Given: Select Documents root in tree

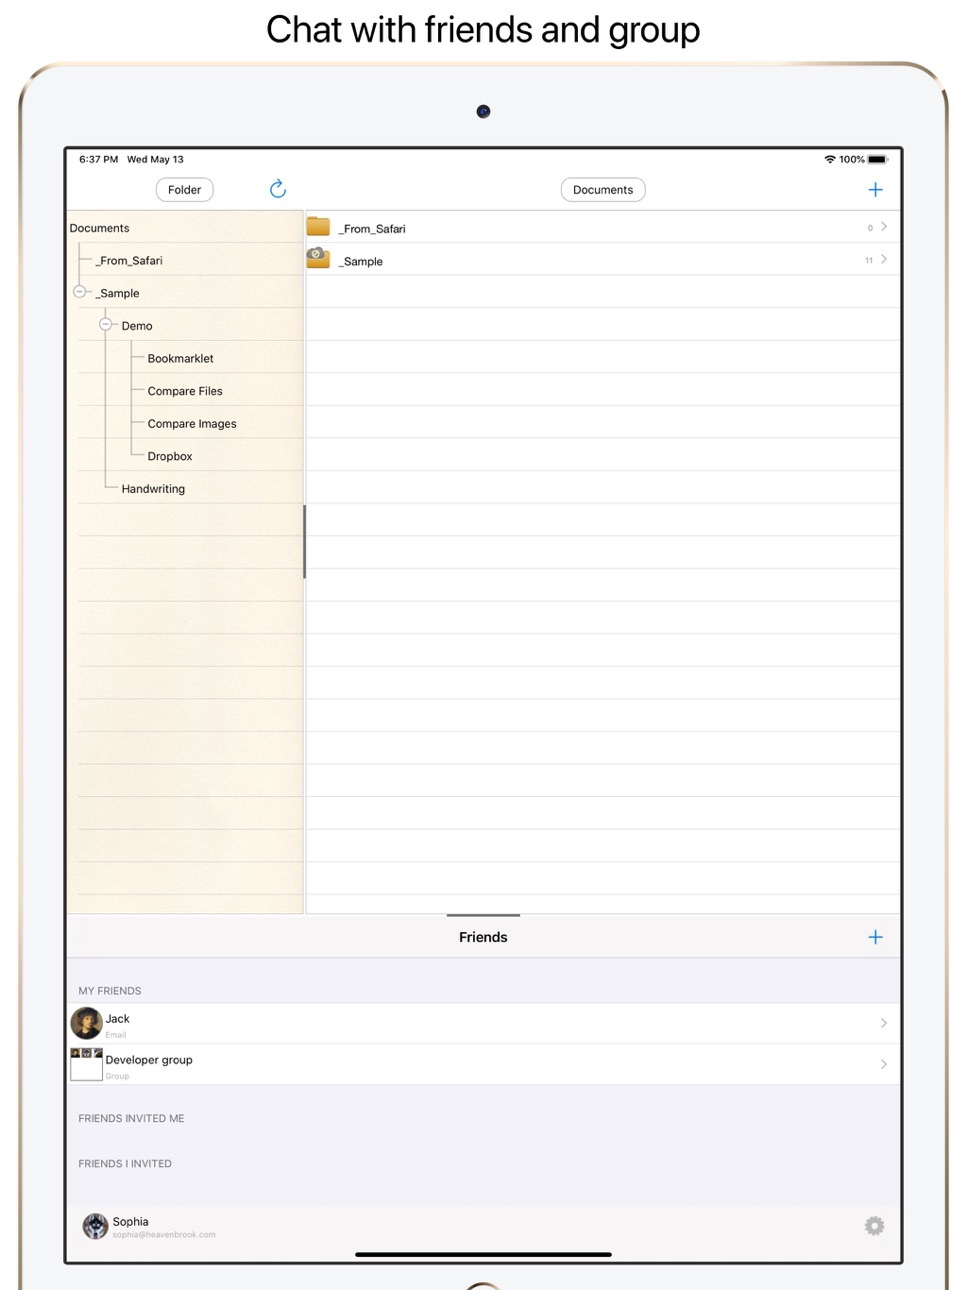Looking at the screenshot, I should [100, 228].
